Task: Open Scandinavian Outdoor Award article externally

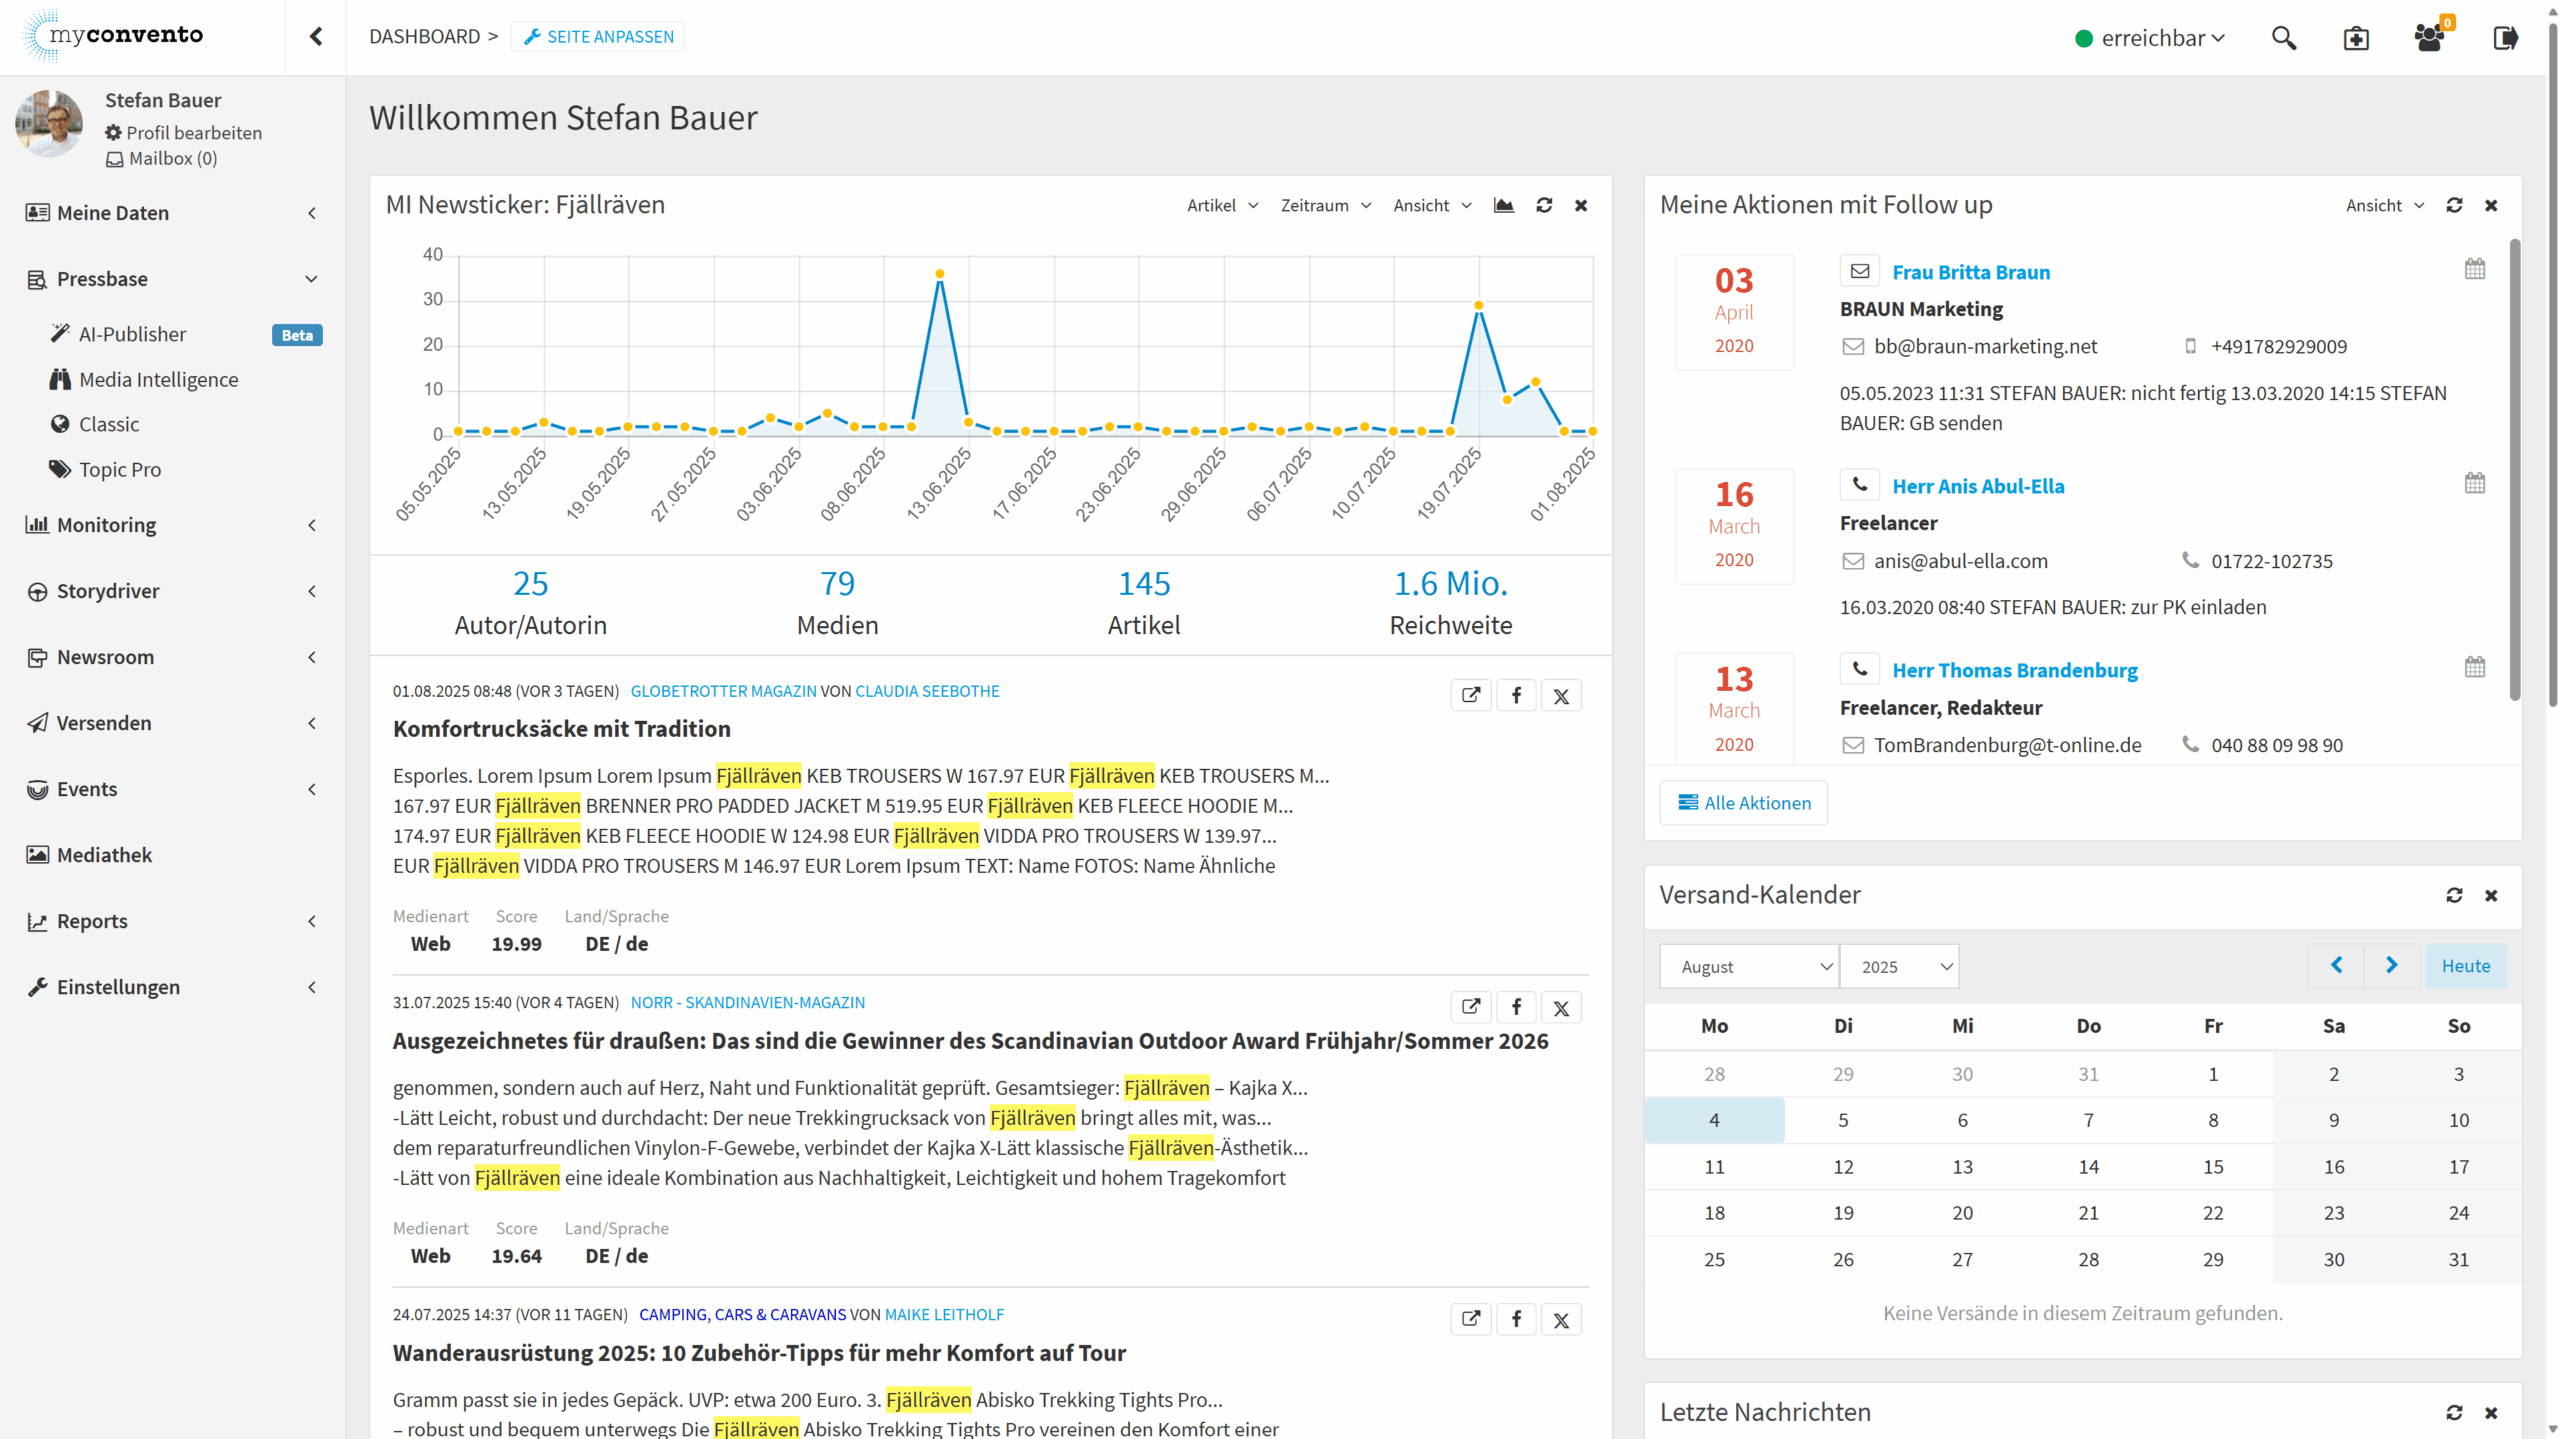Action: point(1471,1007)
